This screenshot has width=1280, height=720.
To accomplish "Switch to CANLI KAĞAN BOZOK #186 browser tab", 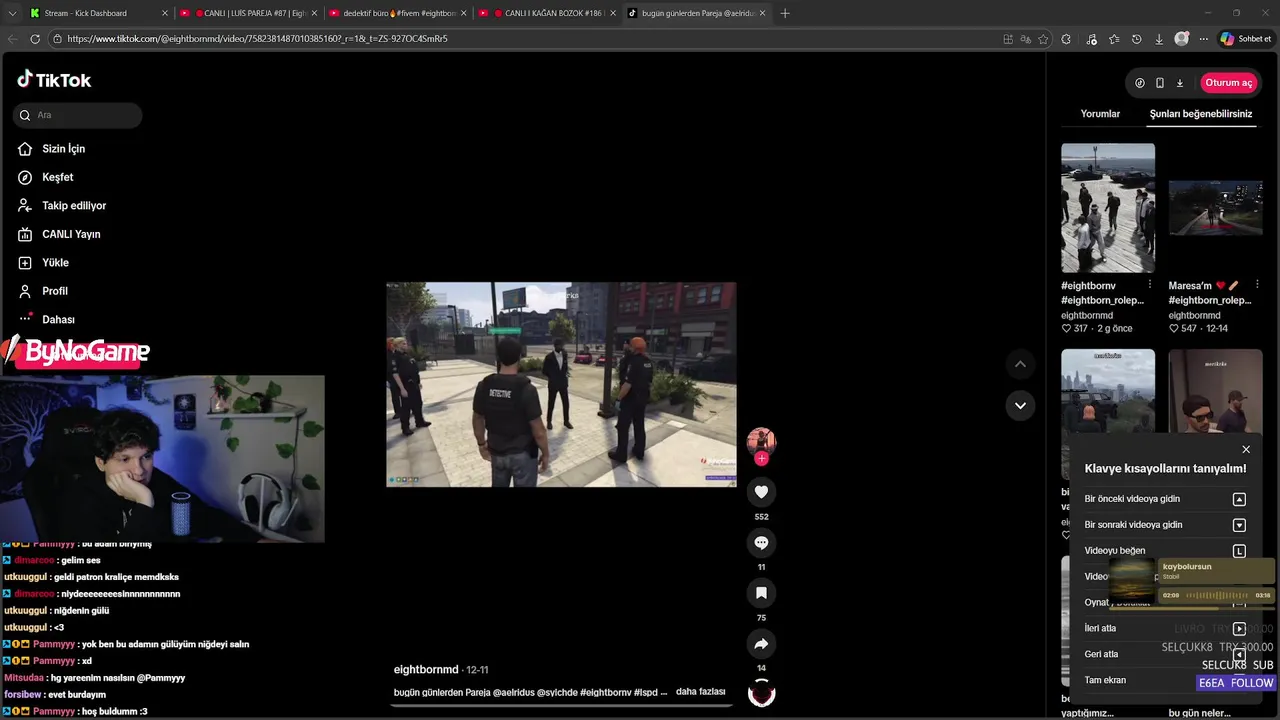I will (546, 13).
